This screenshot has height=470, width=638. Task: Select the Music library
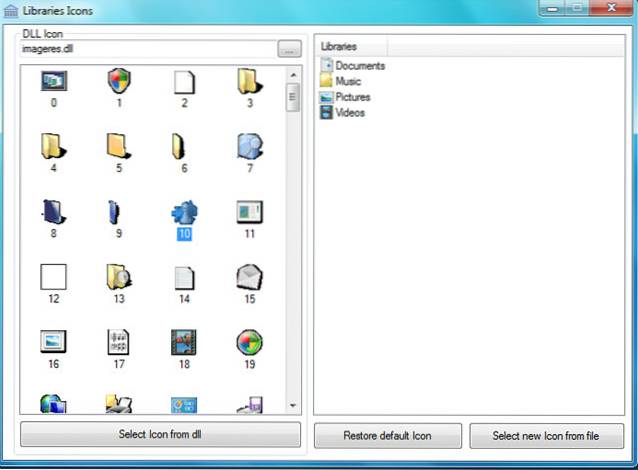point(341,81)
